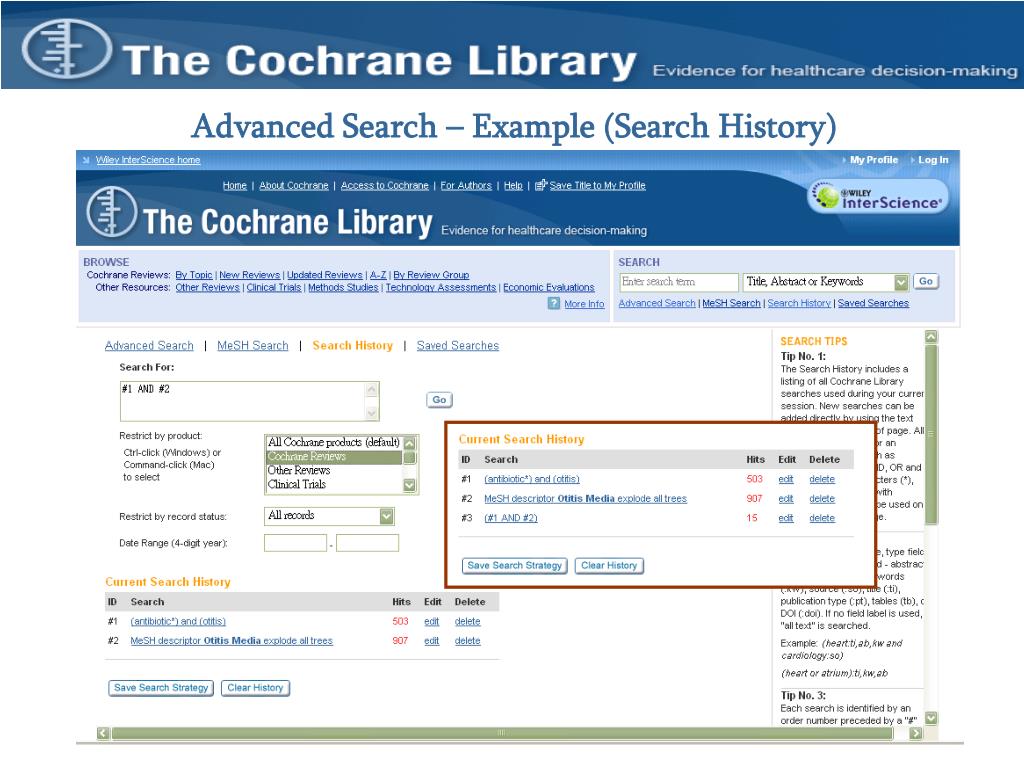Viewport: 1024px width, 768px height.
Task: Click MeSH Search link under quick search
Action: click(x=731, y=303)
